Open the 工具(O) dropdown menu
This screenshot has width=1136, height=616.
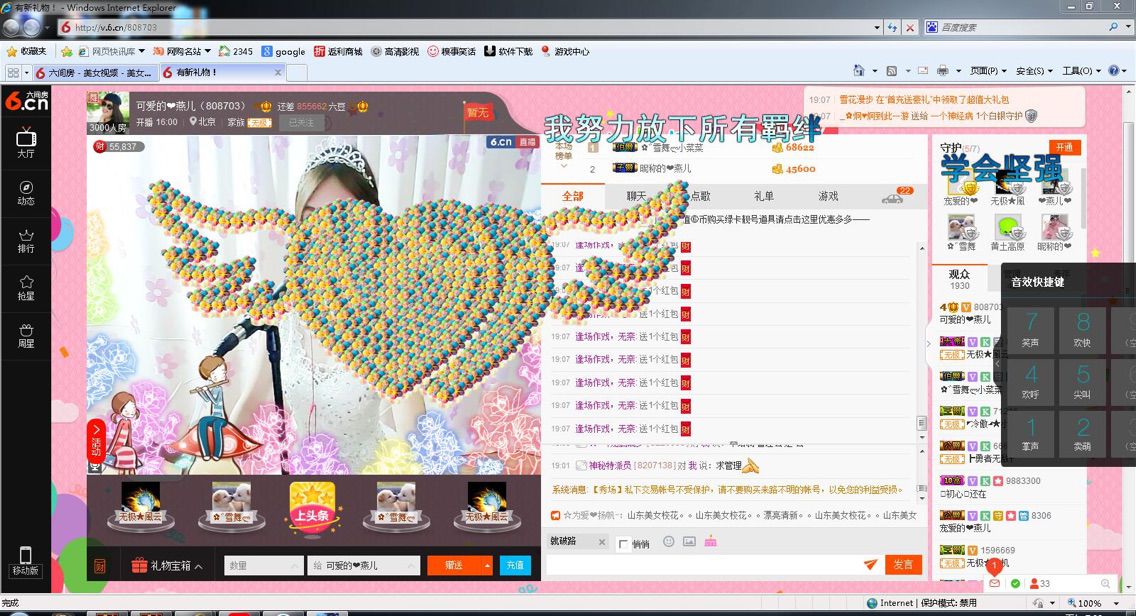[x=1081, y=70]
